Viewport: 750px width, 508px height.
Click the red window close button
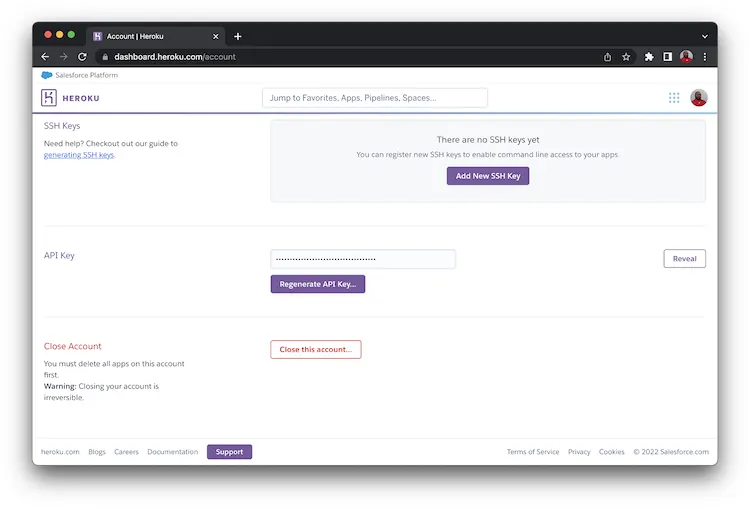[48, 34]
